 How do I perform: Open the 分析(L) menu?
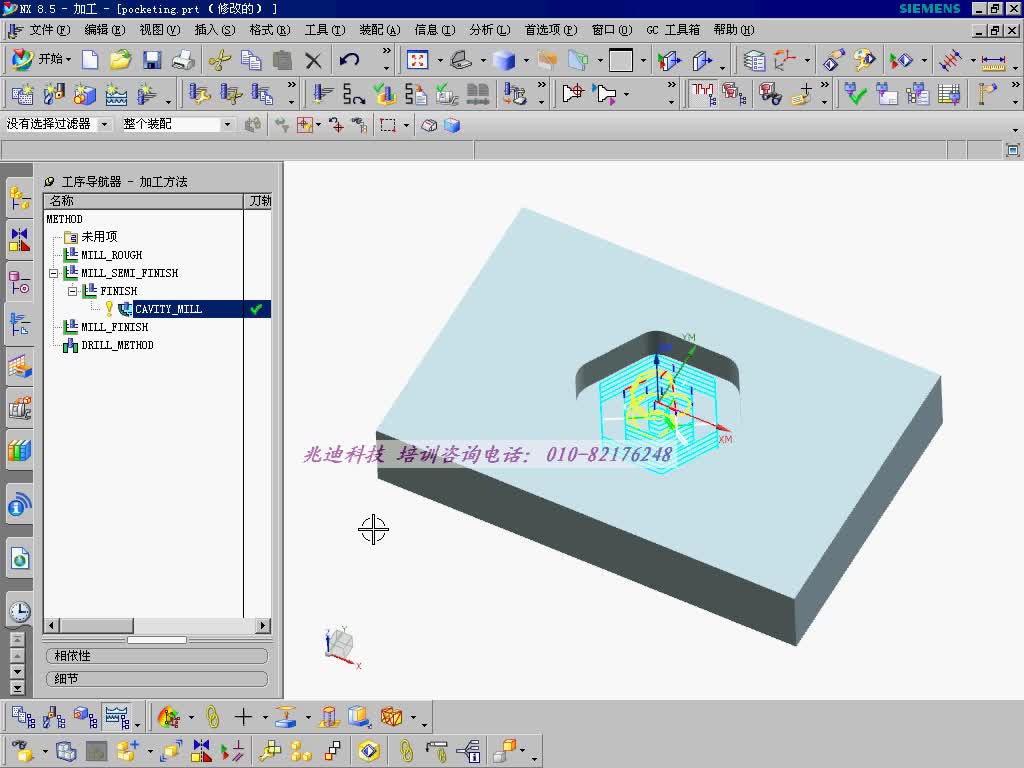tap(490, 30)
